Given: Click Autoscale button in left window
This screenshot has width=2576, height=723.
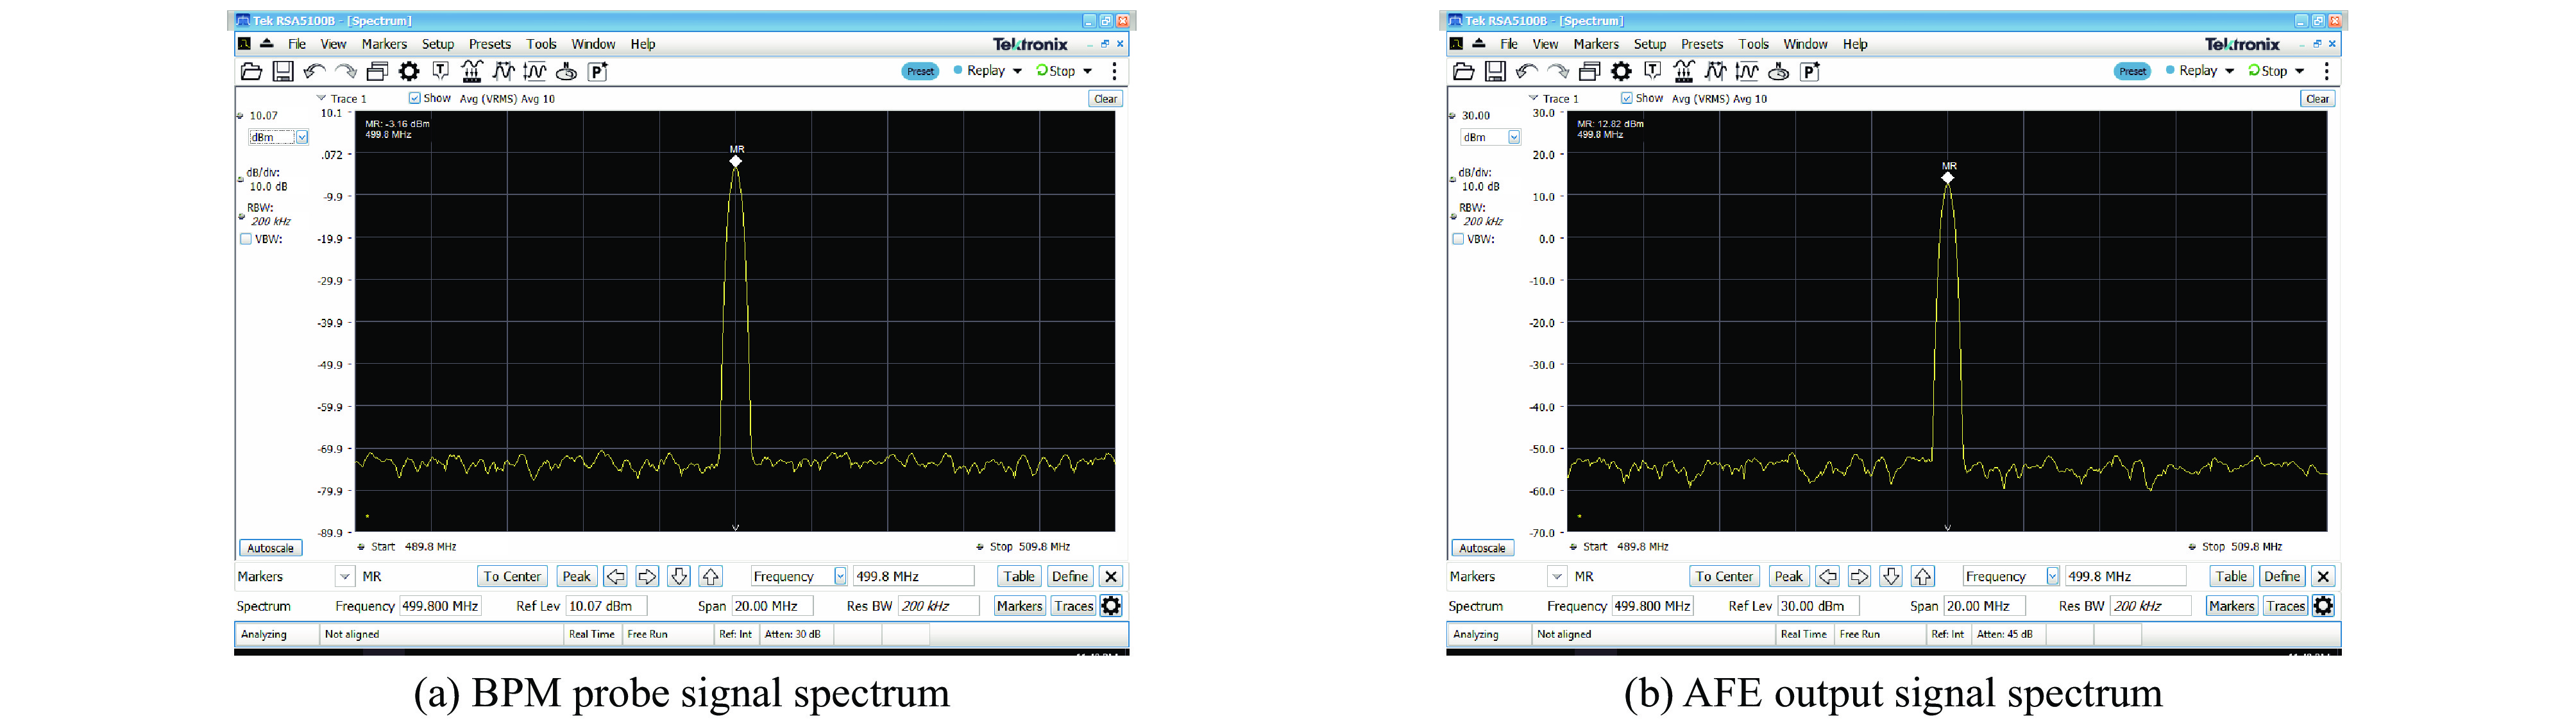Looking at the screenshot, I should pos(270,548).
